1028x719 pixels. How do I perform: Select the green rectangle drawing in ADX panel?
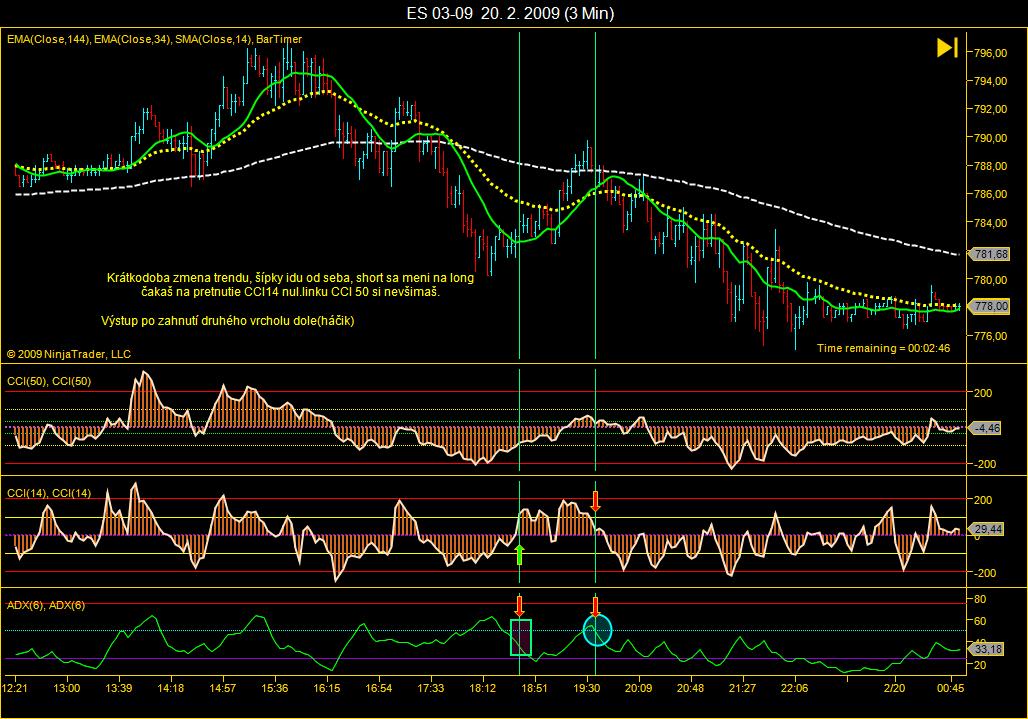(x=521, y=637)
